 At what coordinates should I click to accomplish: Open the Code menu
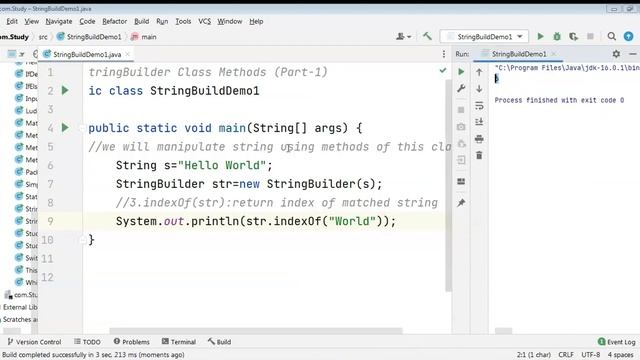point(87,21)
